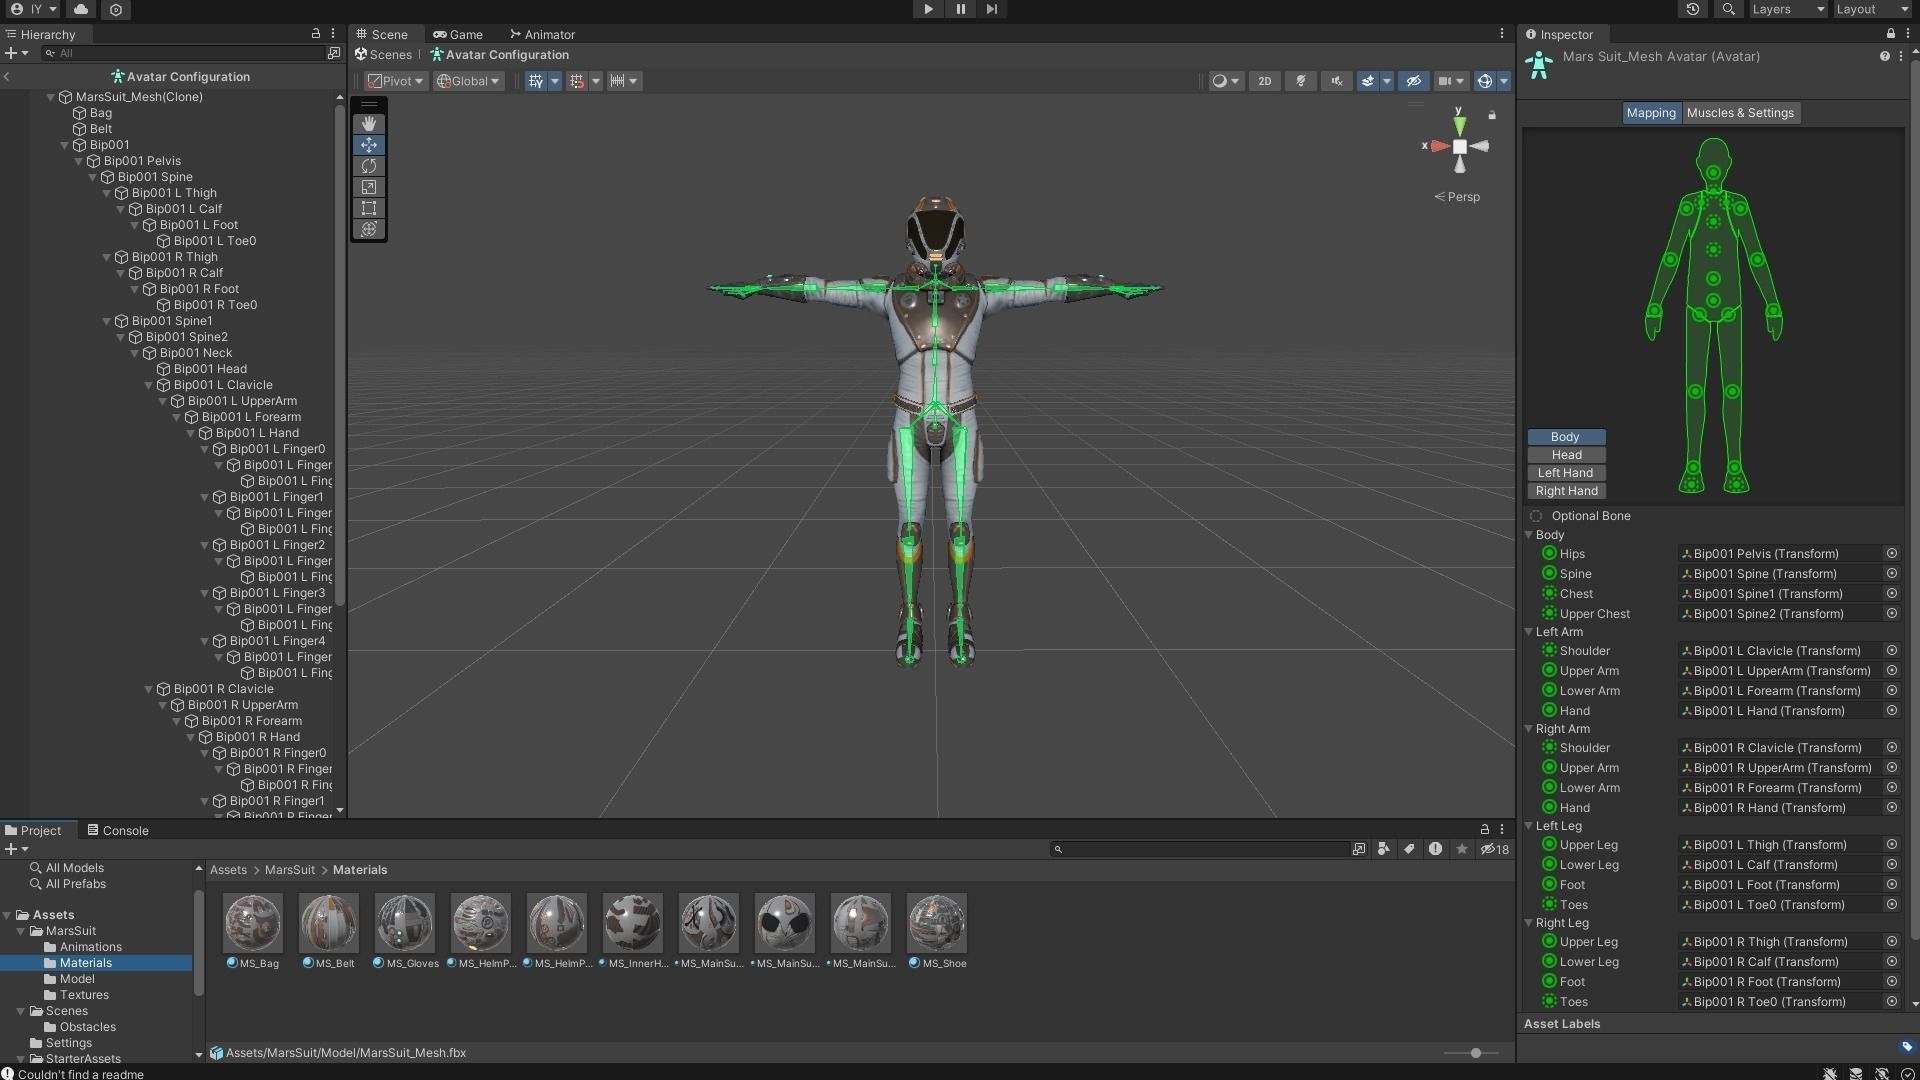Switch to the Animator tab
Screen dimensions: 1920x1080
(541, 34)
